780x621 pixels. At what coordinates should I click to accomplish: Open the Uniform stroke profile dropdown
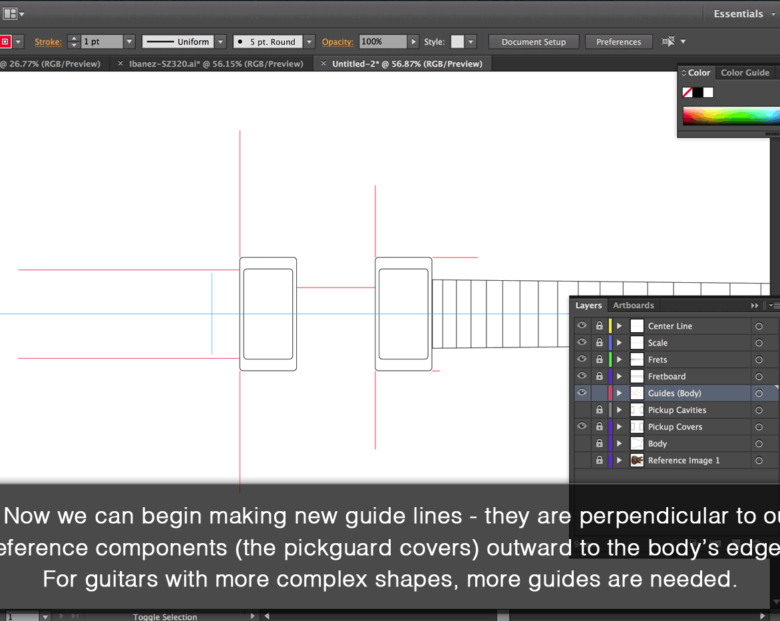pyautogui.click(x=221, y=42)
